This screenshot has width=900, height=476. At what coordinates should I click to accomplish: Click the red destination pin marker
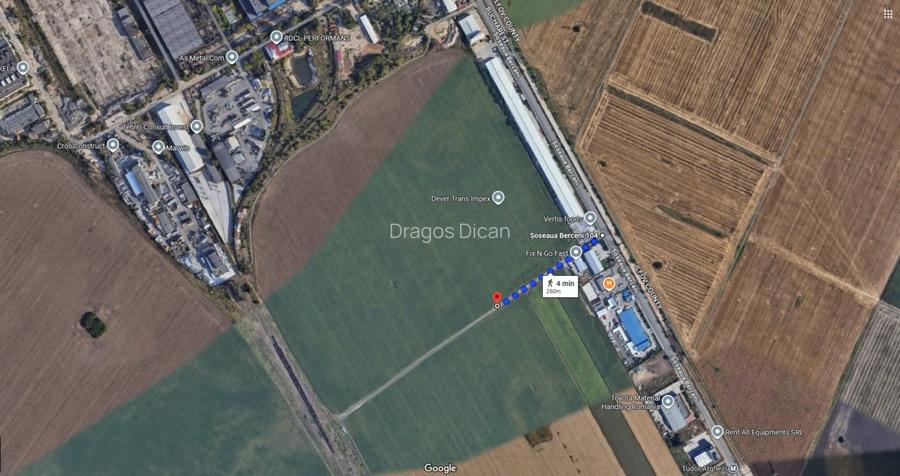[497, 297]
